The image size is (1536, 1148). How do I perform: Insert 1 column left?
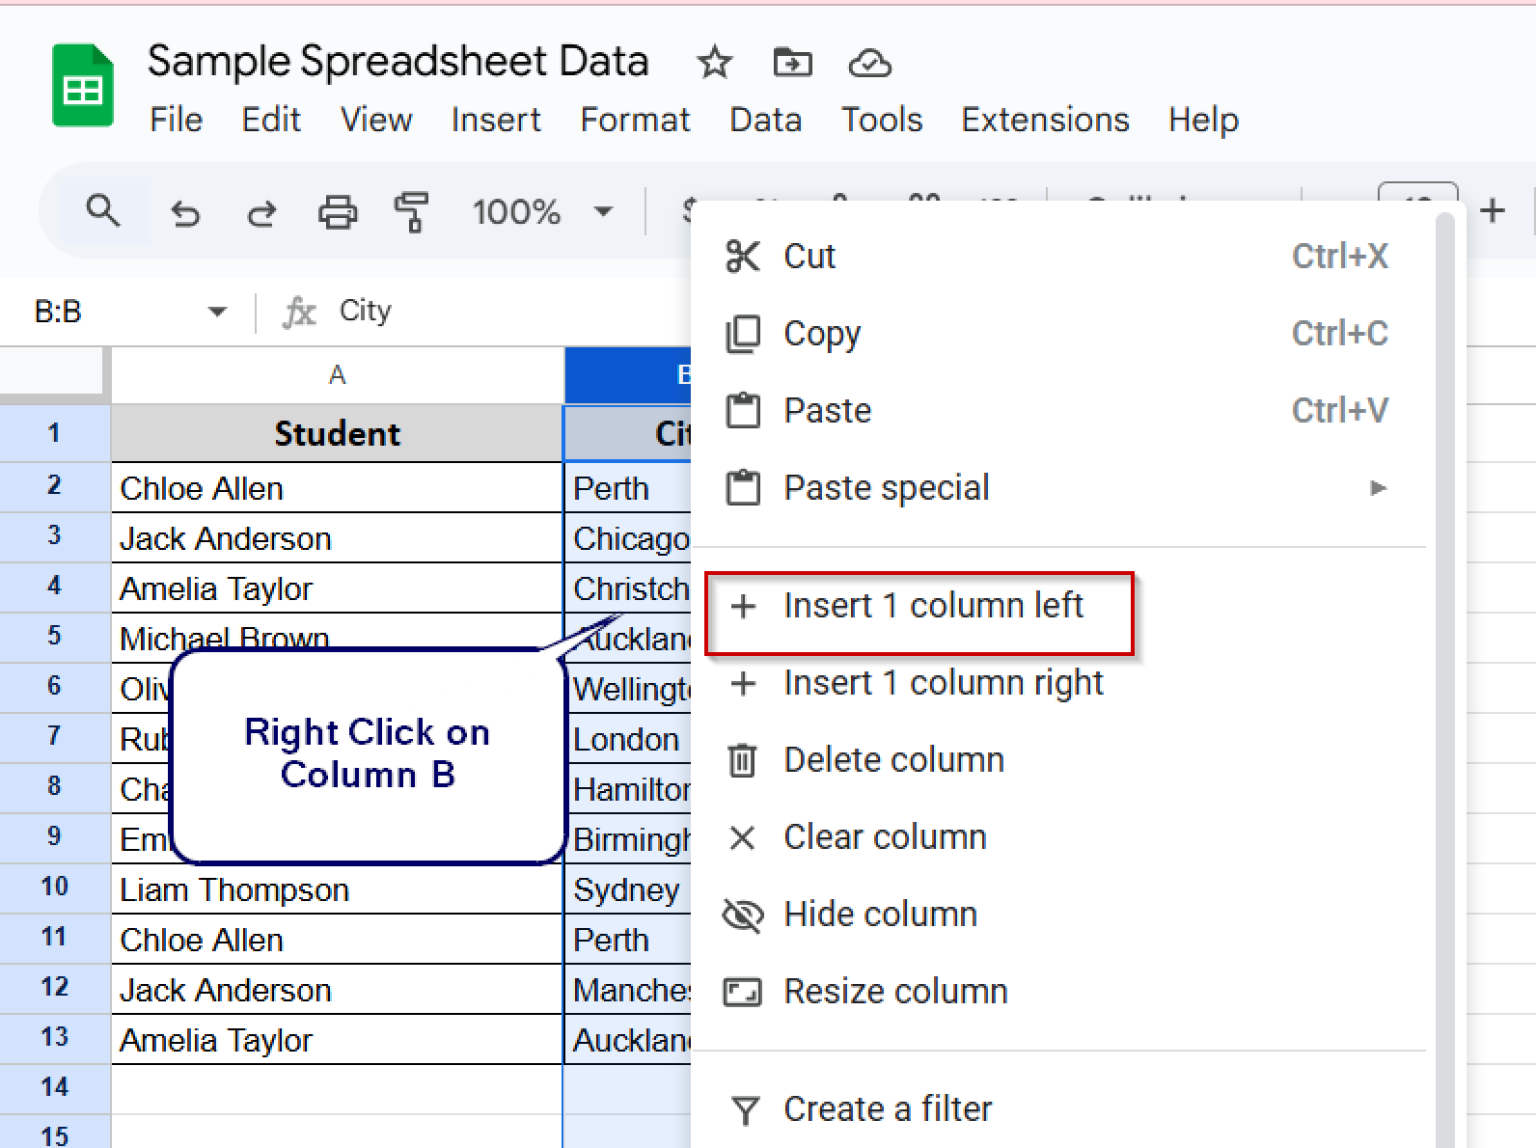[933, 605]
